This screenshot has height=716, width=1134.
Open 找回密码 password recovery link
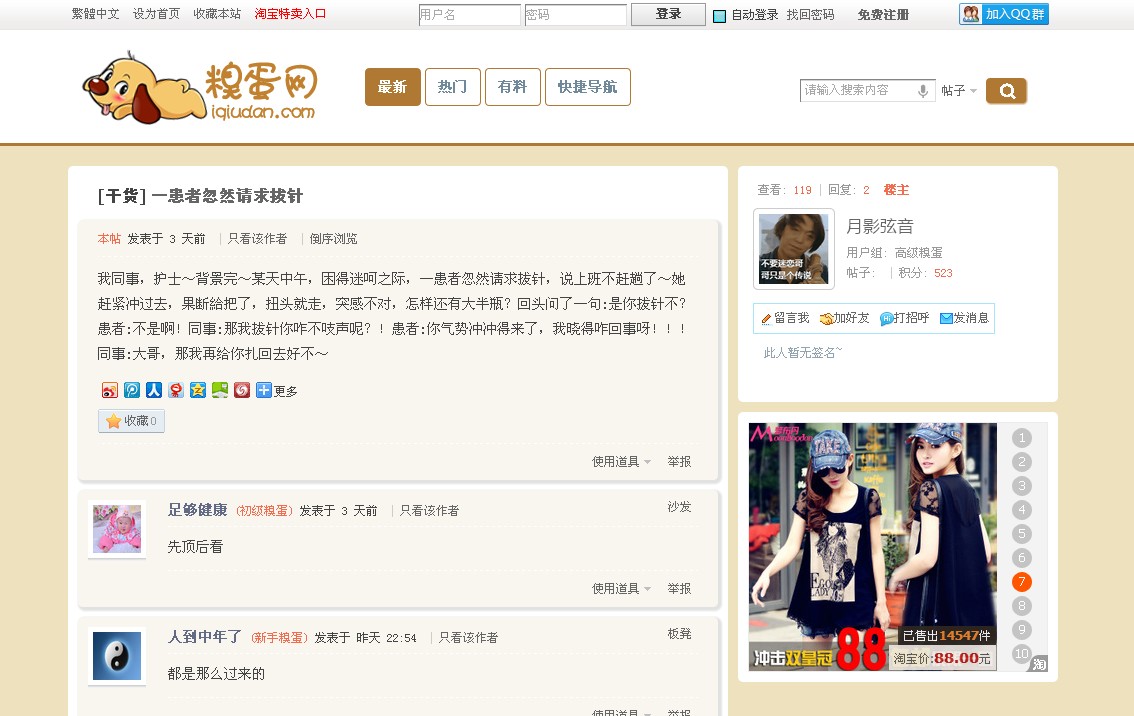811,14
